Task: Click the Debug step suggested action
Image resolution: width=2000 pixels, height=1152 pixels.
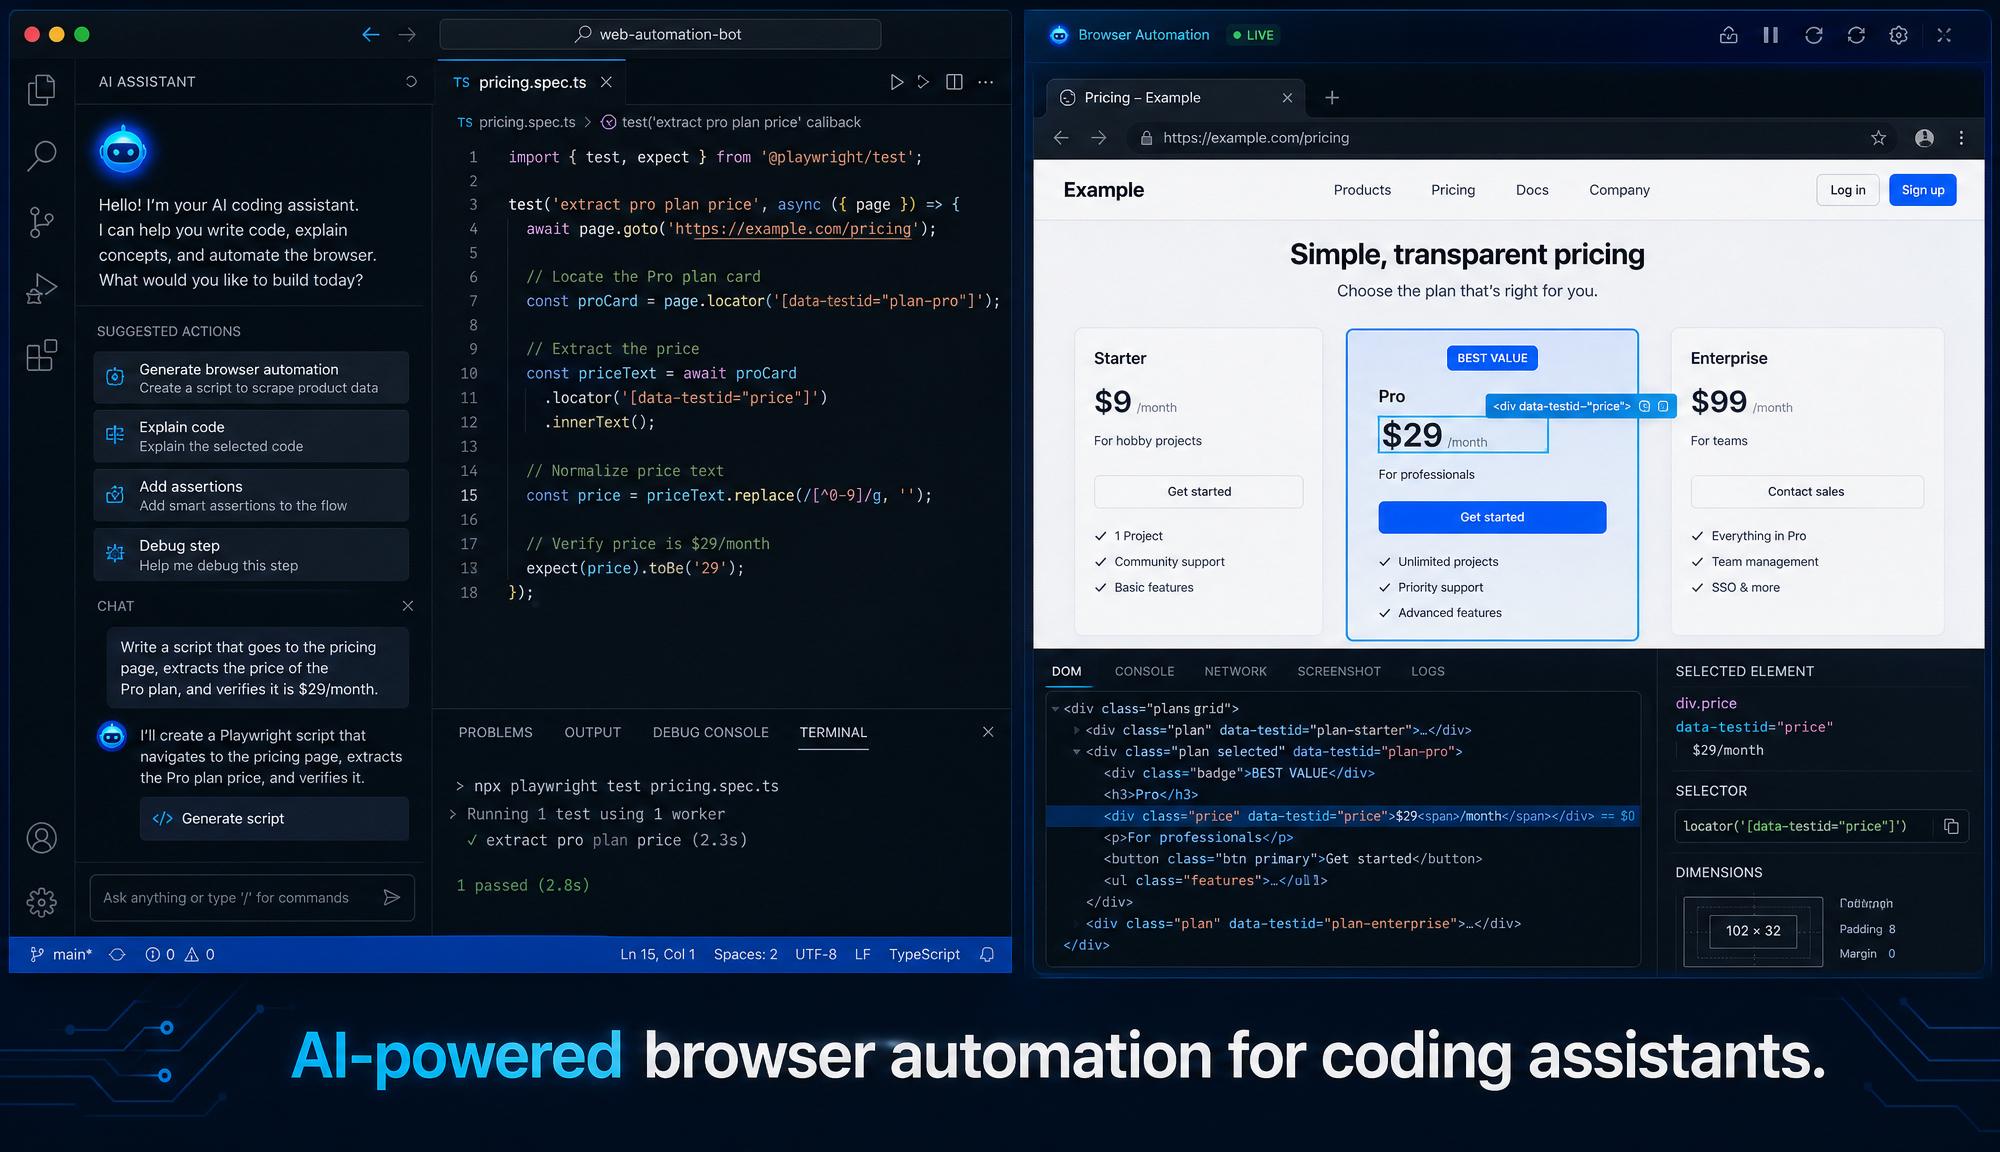Action: 251,554
